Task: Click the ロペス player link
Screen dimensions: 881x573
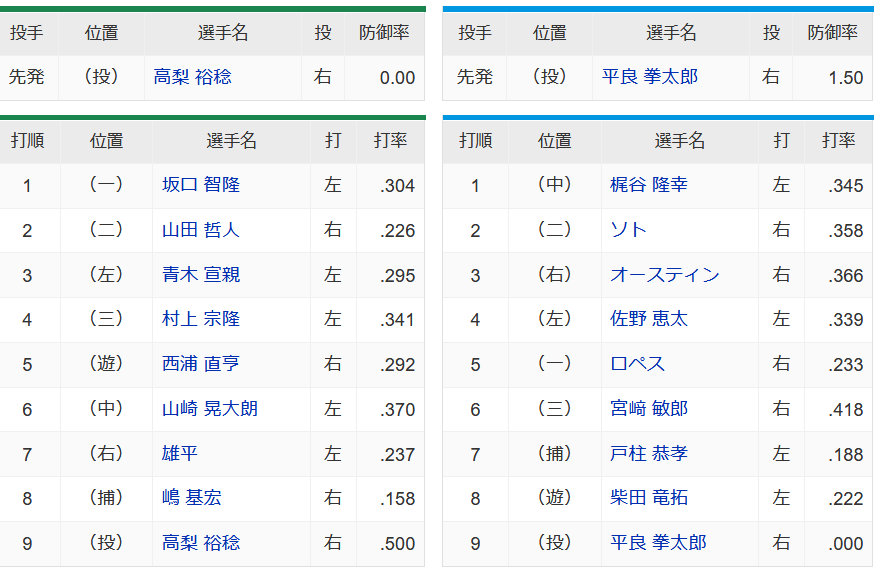Action: tap(637, 364)
